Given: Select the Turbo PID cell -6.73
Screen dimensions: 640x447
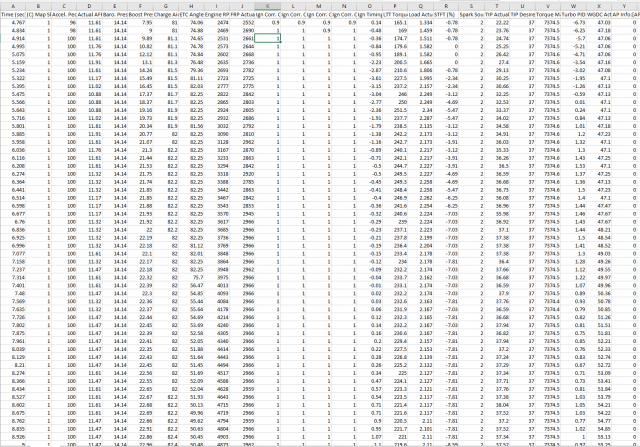Looking at the screenshot, I should click(x=573, y=22).
